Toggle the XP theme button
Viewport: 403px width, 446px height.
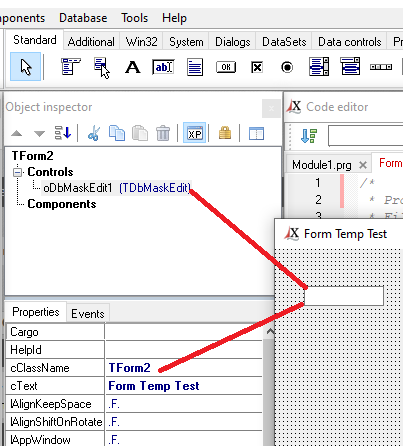point(195,133)
